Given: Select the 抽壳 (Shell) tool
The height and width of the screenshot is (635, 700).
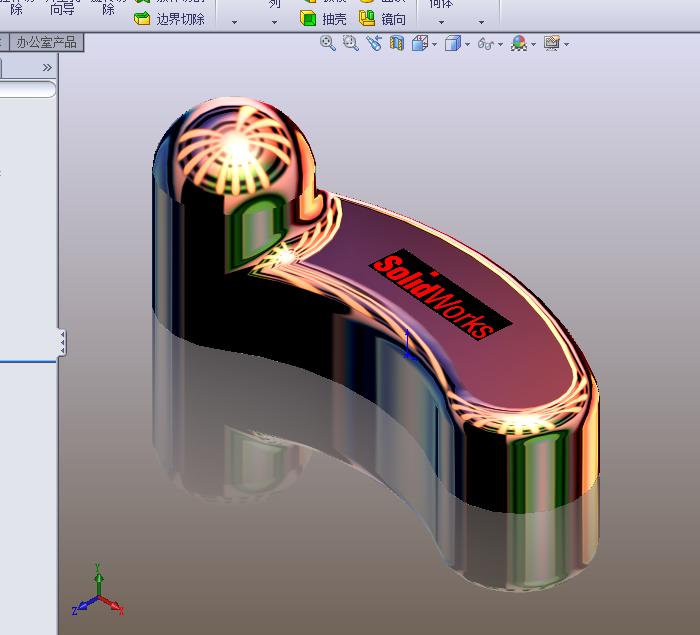Looking at the screenshot, I should pos(323,19).
